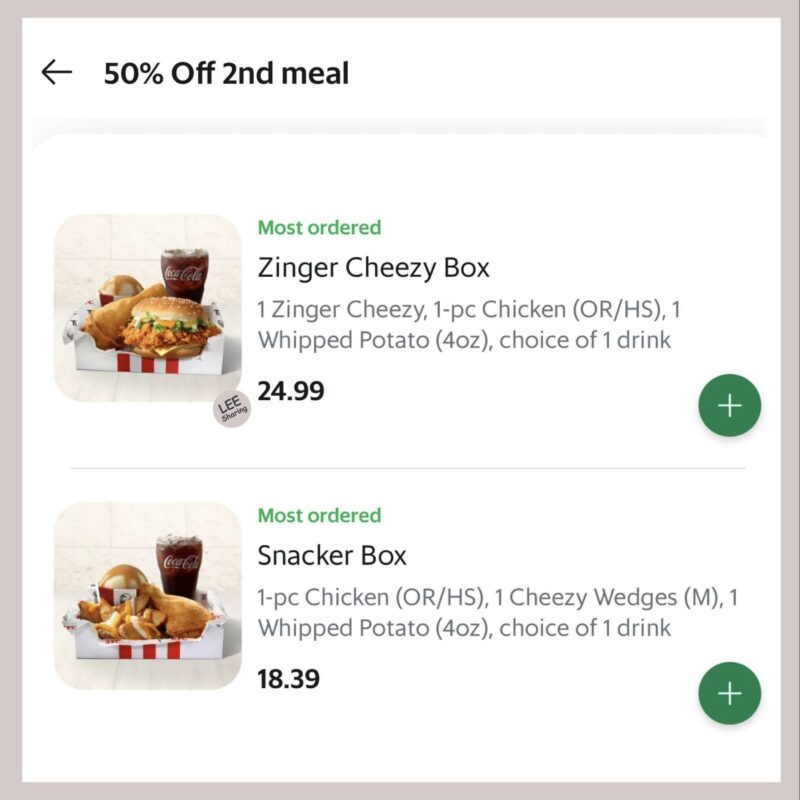
Task: Tap Coca-Cola cup in Snacker Box image
Action: tap(179, 565)
